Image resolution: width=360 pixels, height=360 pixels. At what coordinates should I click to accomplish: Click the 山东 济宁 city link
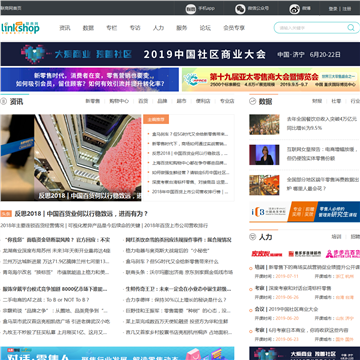[345, 318]
